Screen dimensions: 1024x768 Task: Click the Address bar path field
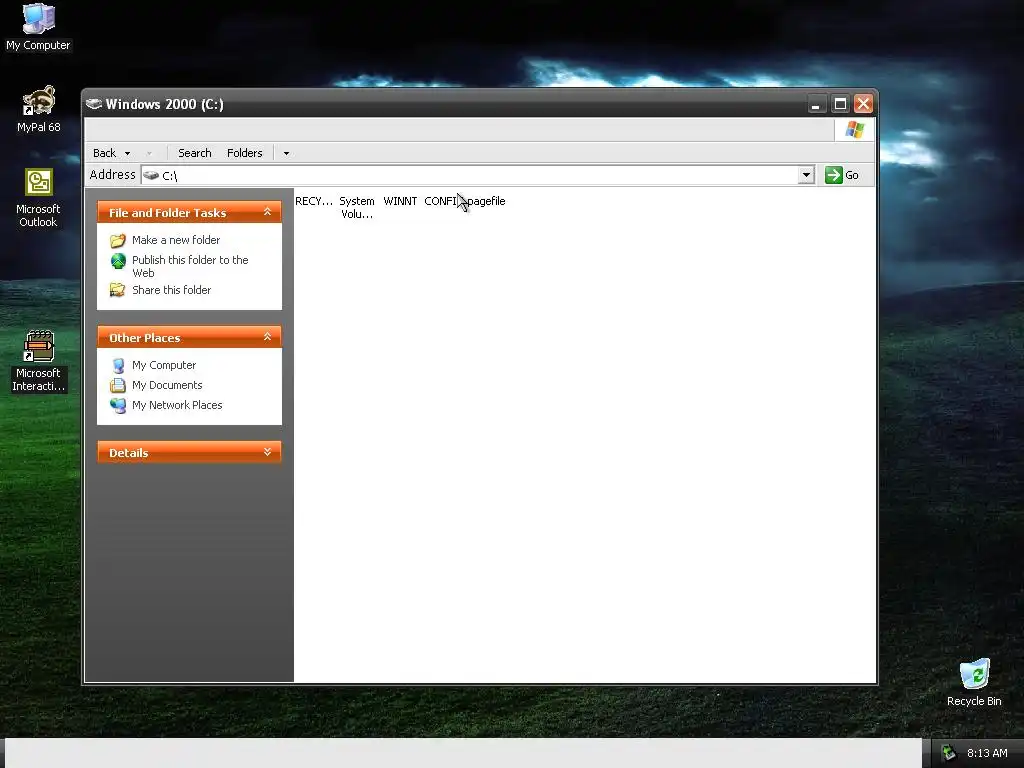(x=470, y=175)
